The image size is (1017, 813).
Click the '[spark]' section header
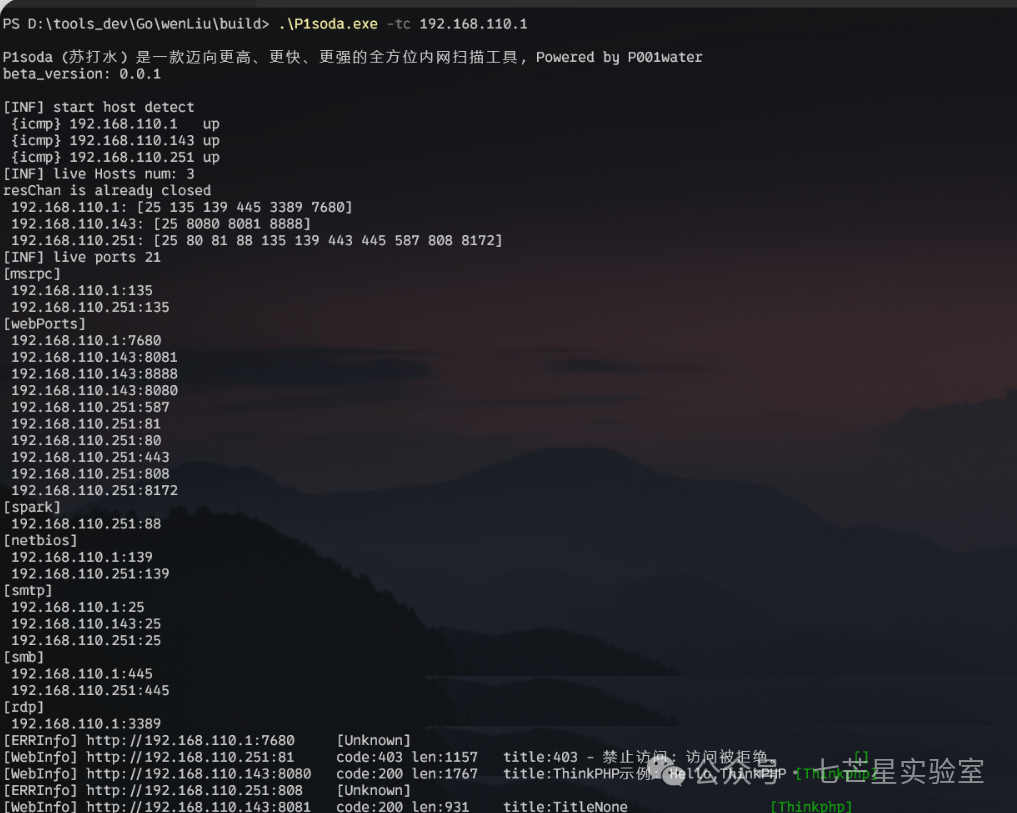coord(32,507)
